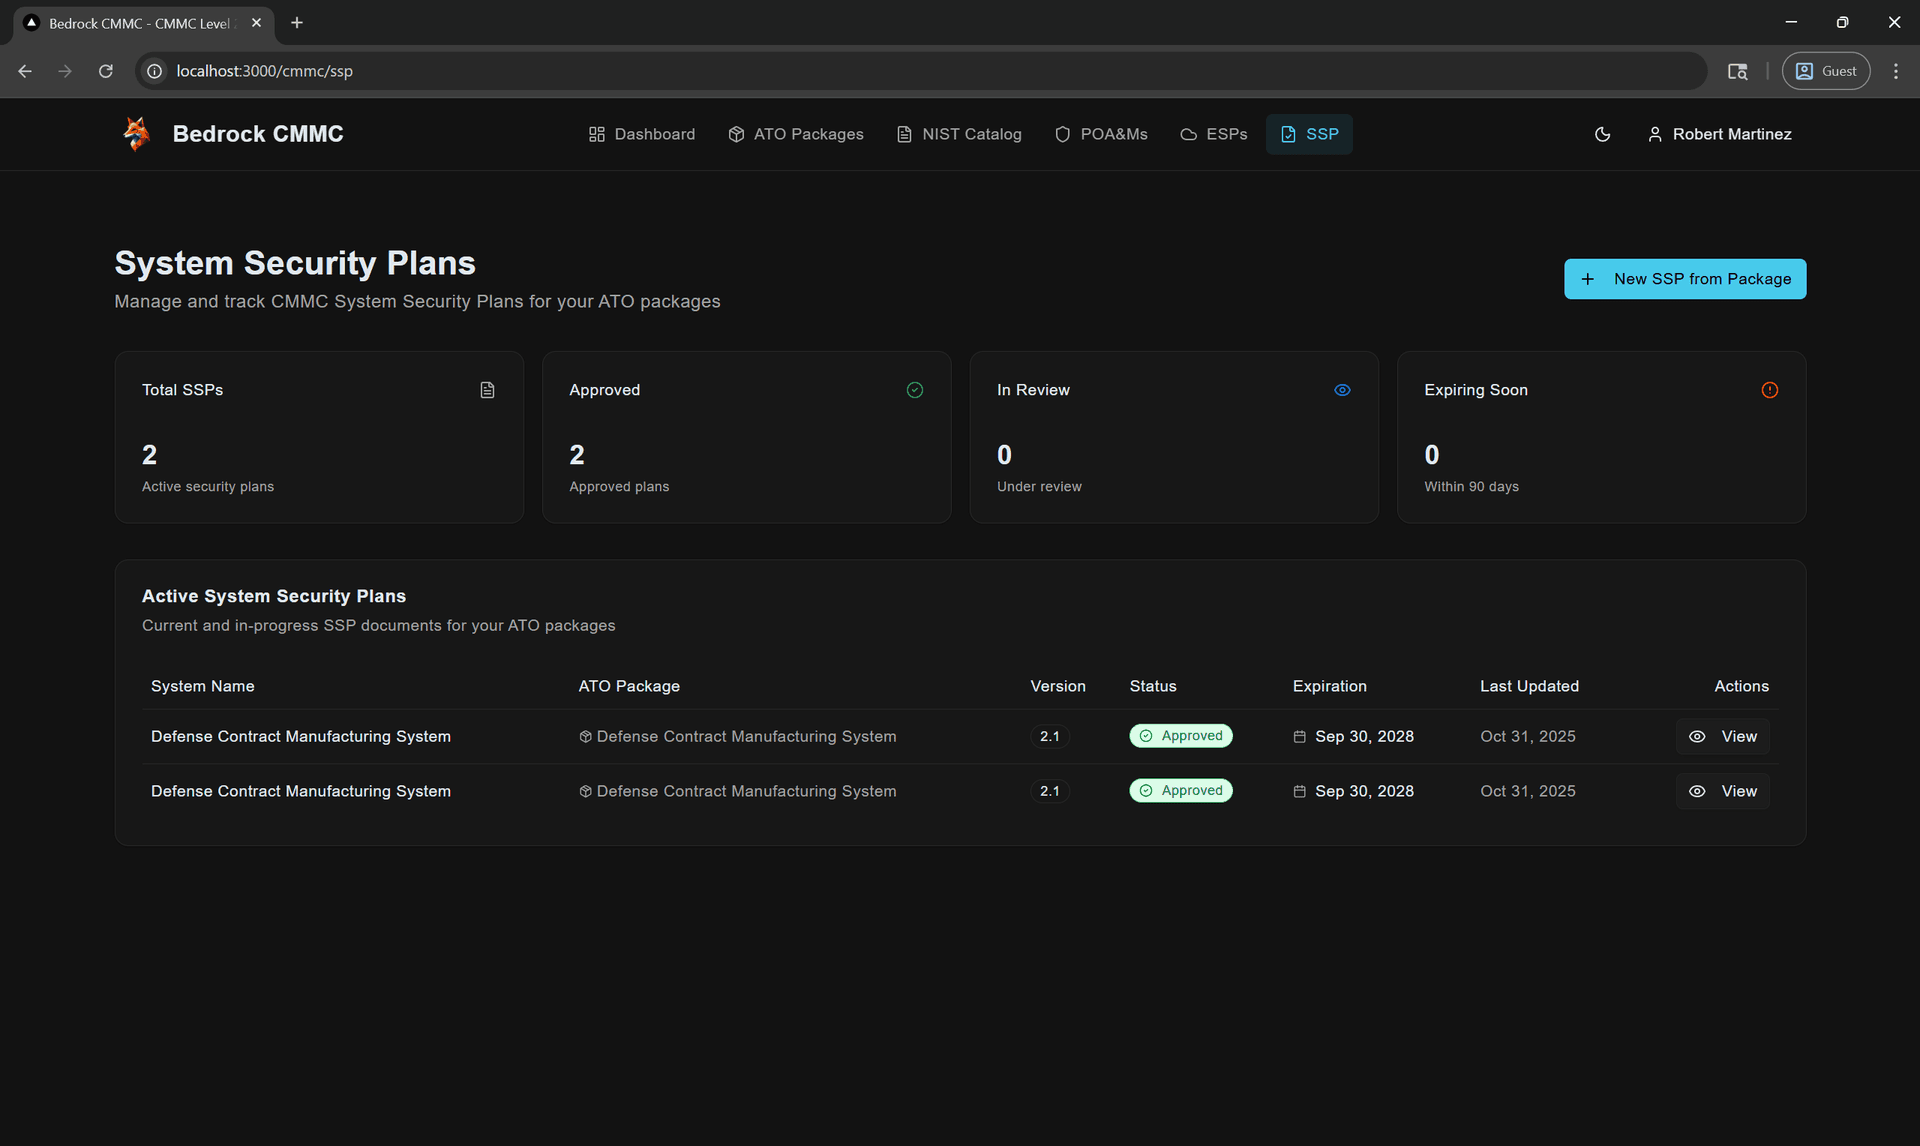This screenshot has width=1920, height=1146.
Task: Click the POA&Ms shield icon
Action: point(1062,133)
